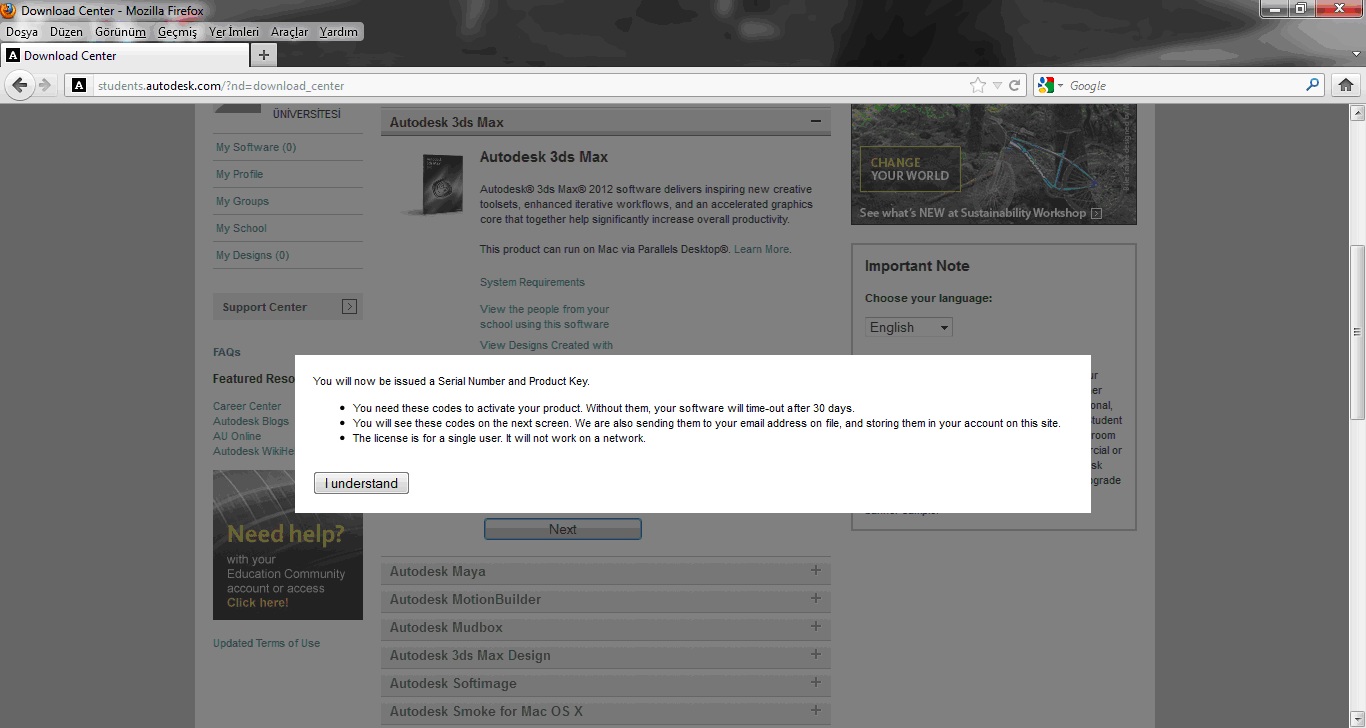The height and width of the screenshot is (728, 1366).
Task: Click the address bar URL field
Action: click(530, 86)
